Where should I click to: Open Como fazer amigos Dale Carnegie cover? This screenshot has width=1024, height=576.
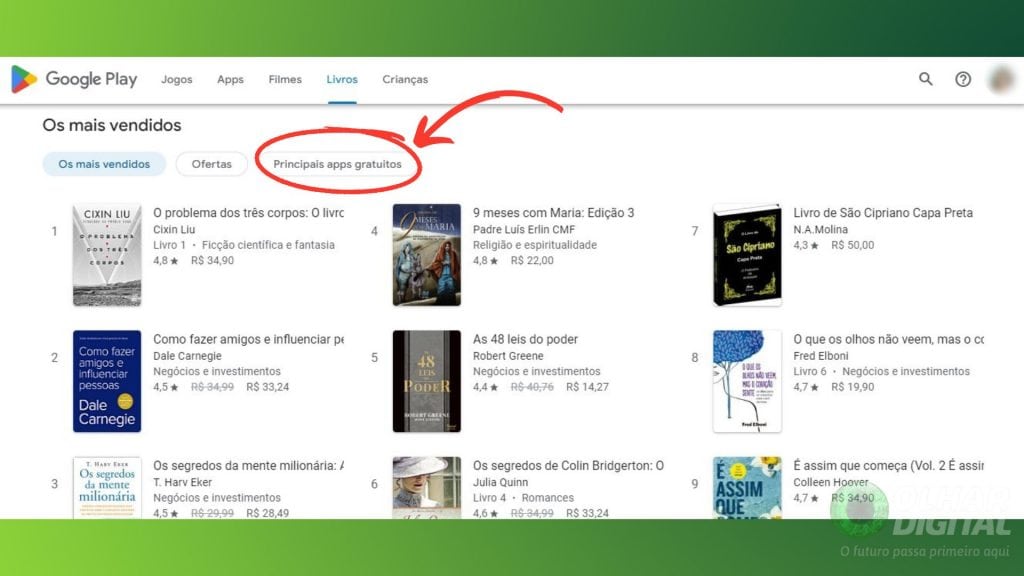107,381
